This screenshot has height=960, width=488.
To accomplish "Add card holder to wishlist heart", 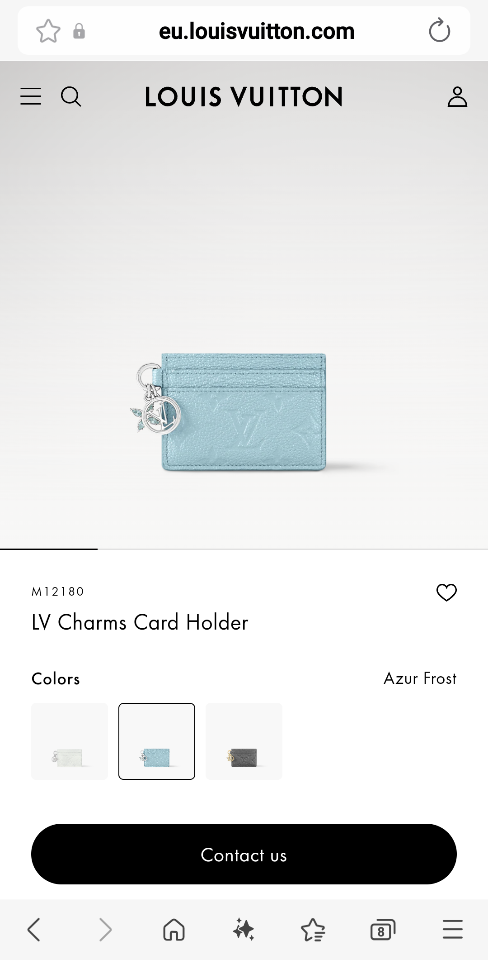I will click(x=446, y=592).
